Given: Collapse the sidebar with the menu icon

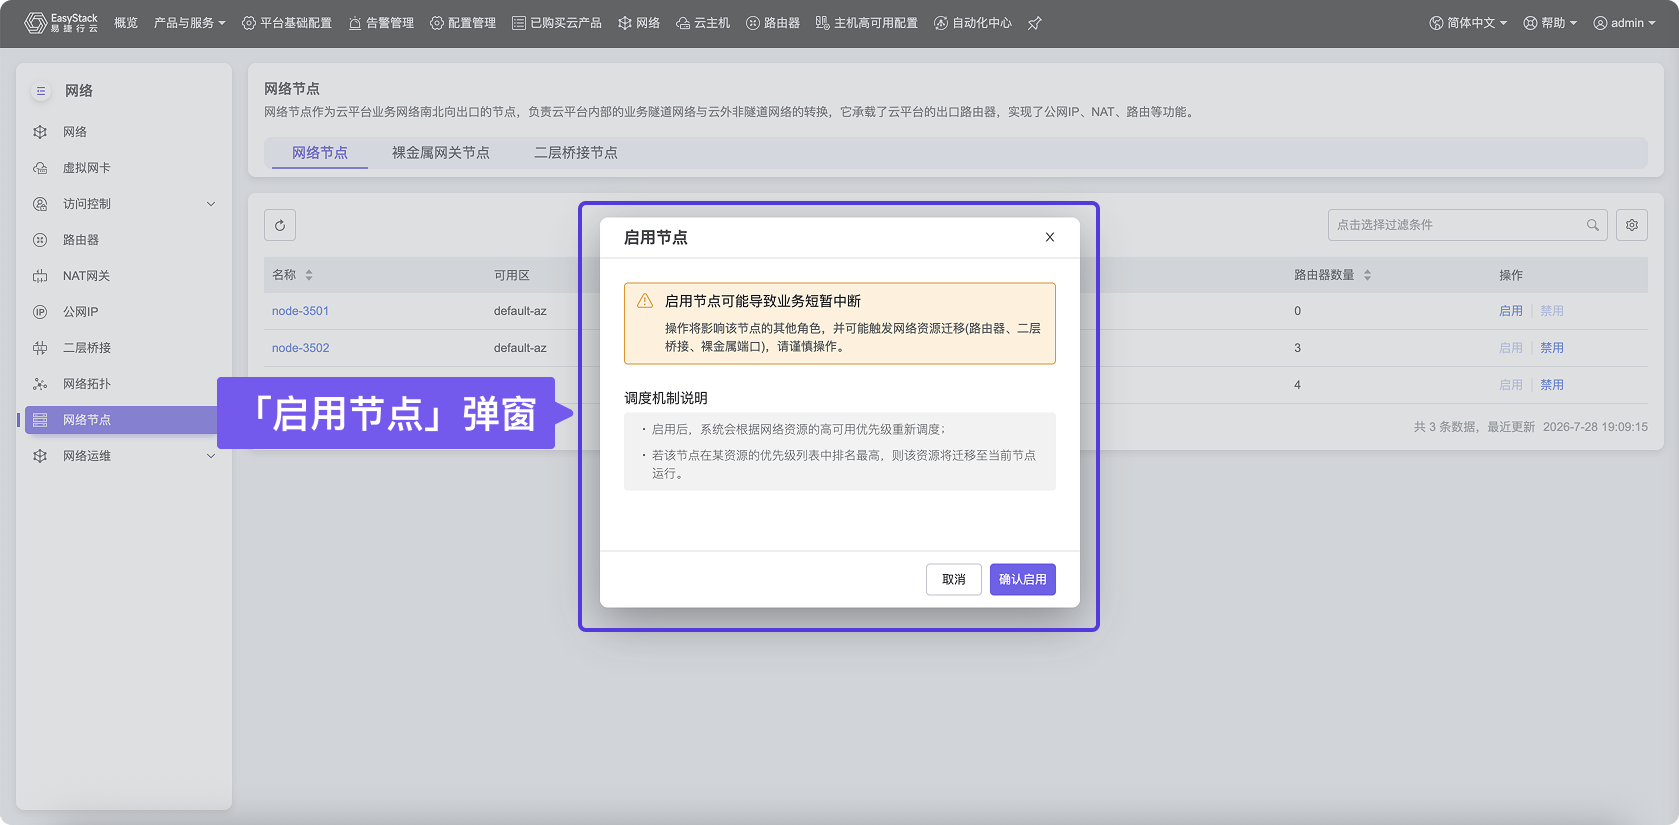Looking at the screenshot, I should (x=41, y=91).
